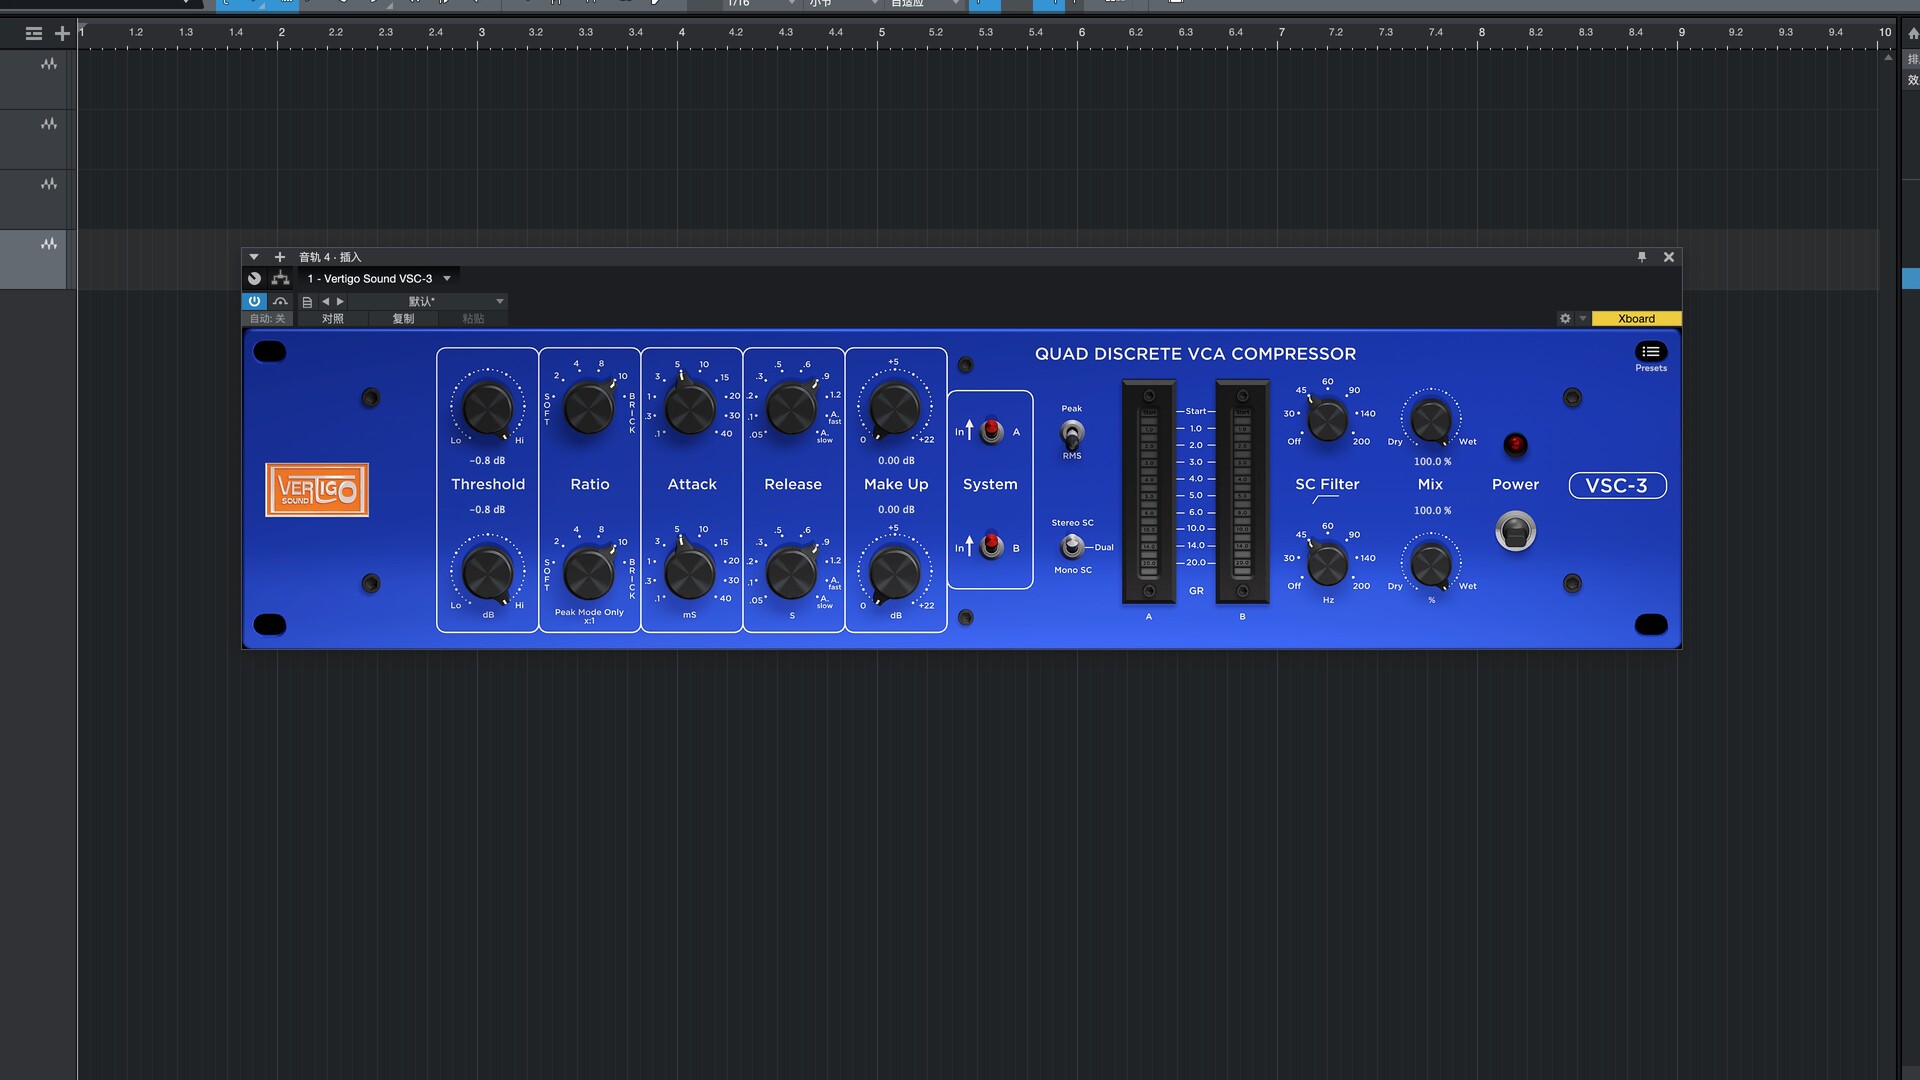Click the sidechain icon next to bypass
Viewport: 1920px width, 1080px height.
click(280, 301)
